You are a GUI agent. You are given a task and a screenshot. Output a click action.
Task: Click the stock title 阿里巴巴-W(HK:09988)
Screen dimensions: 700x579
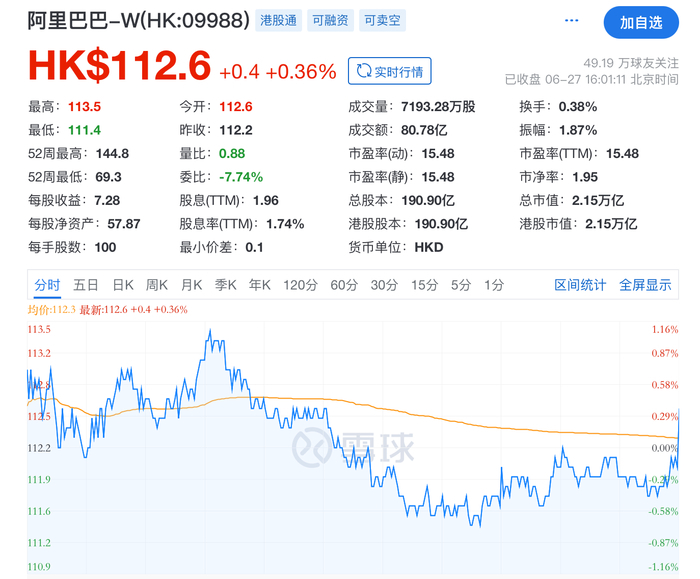click(138, 21)
